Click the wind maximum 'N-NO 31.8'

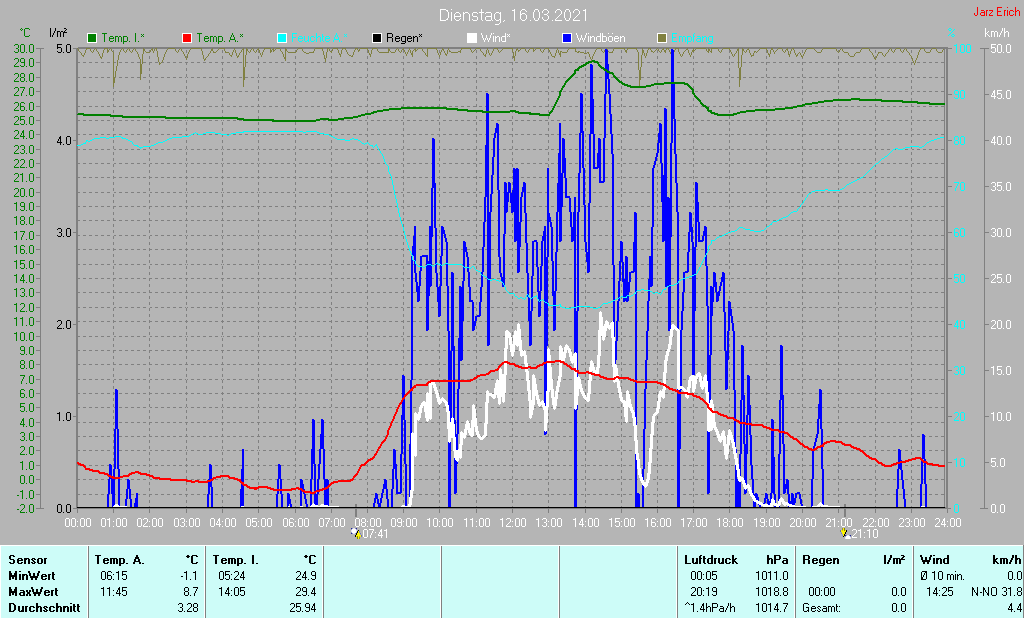coord(997,592)
